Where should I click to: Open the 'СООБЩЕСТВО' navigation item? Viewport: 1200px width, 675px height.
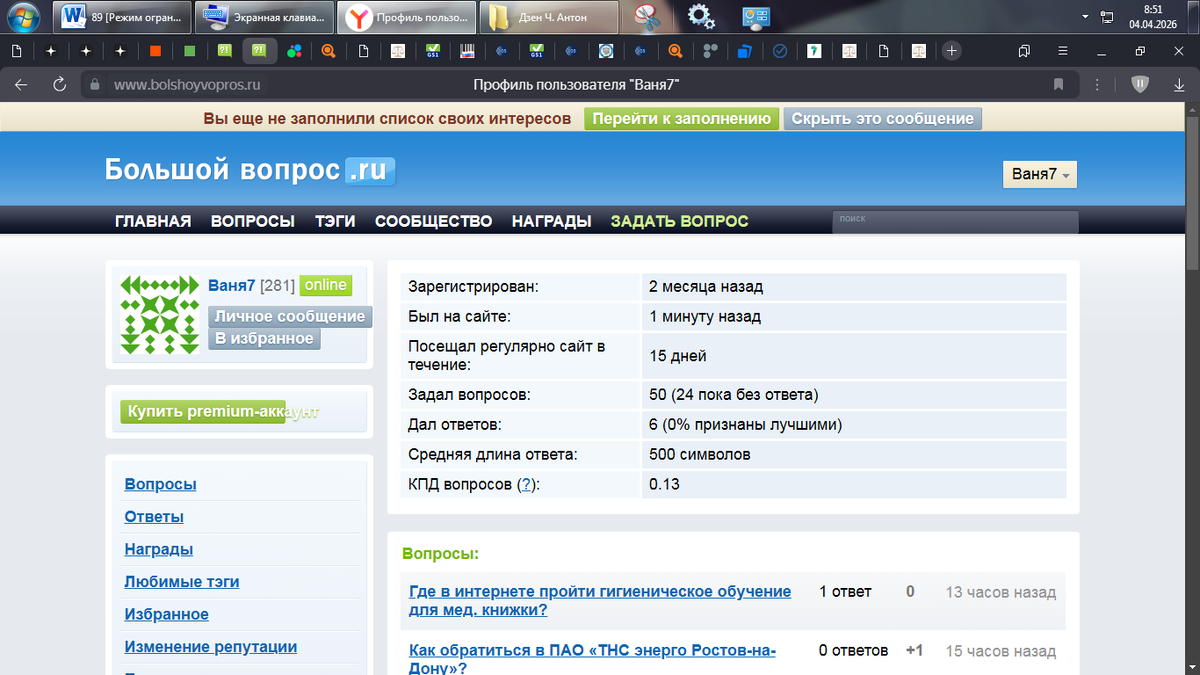point(434,221)
